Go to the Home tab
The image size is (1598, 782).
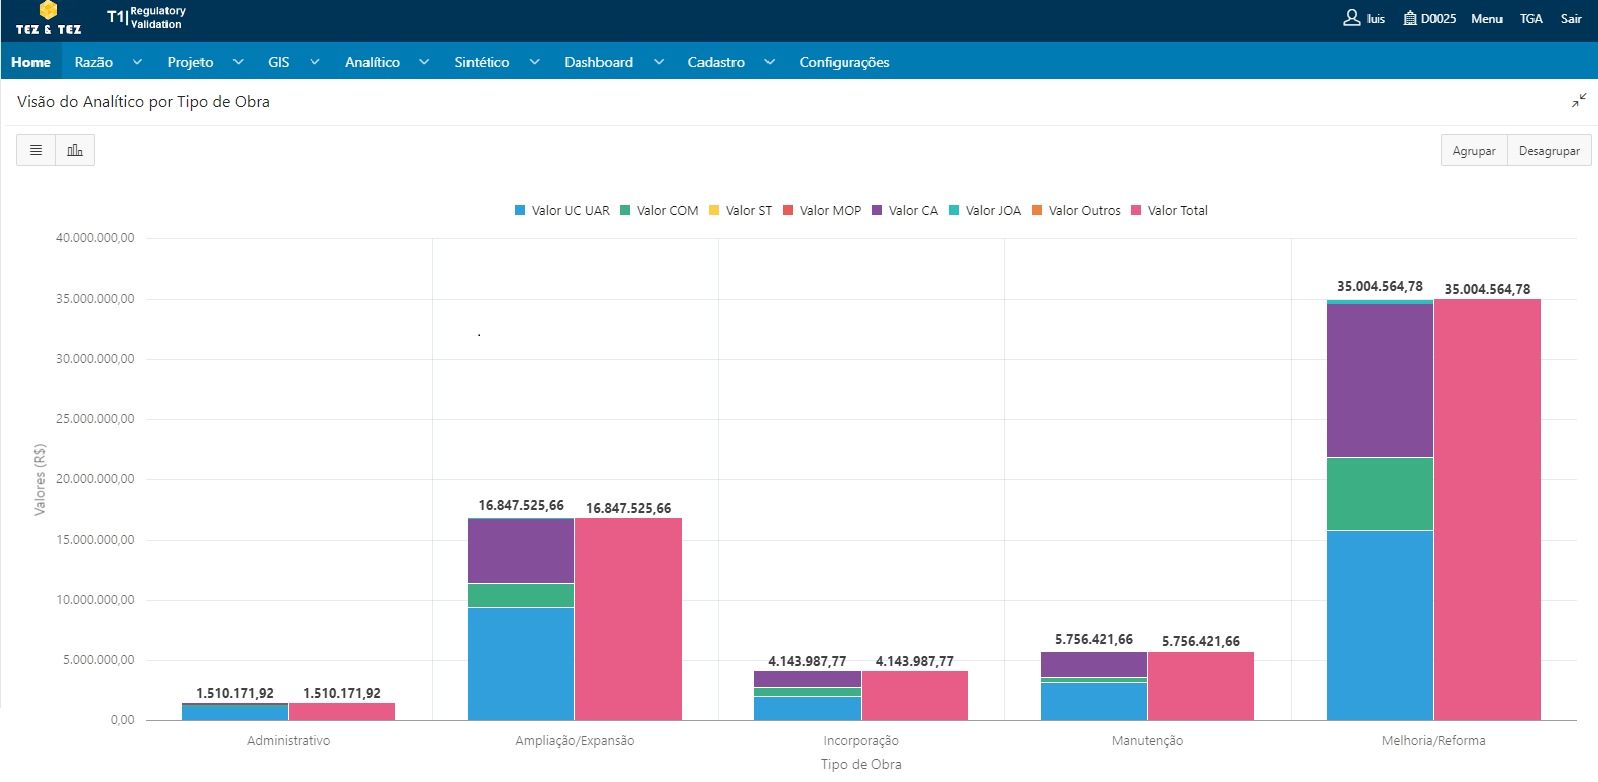(31, 62)
